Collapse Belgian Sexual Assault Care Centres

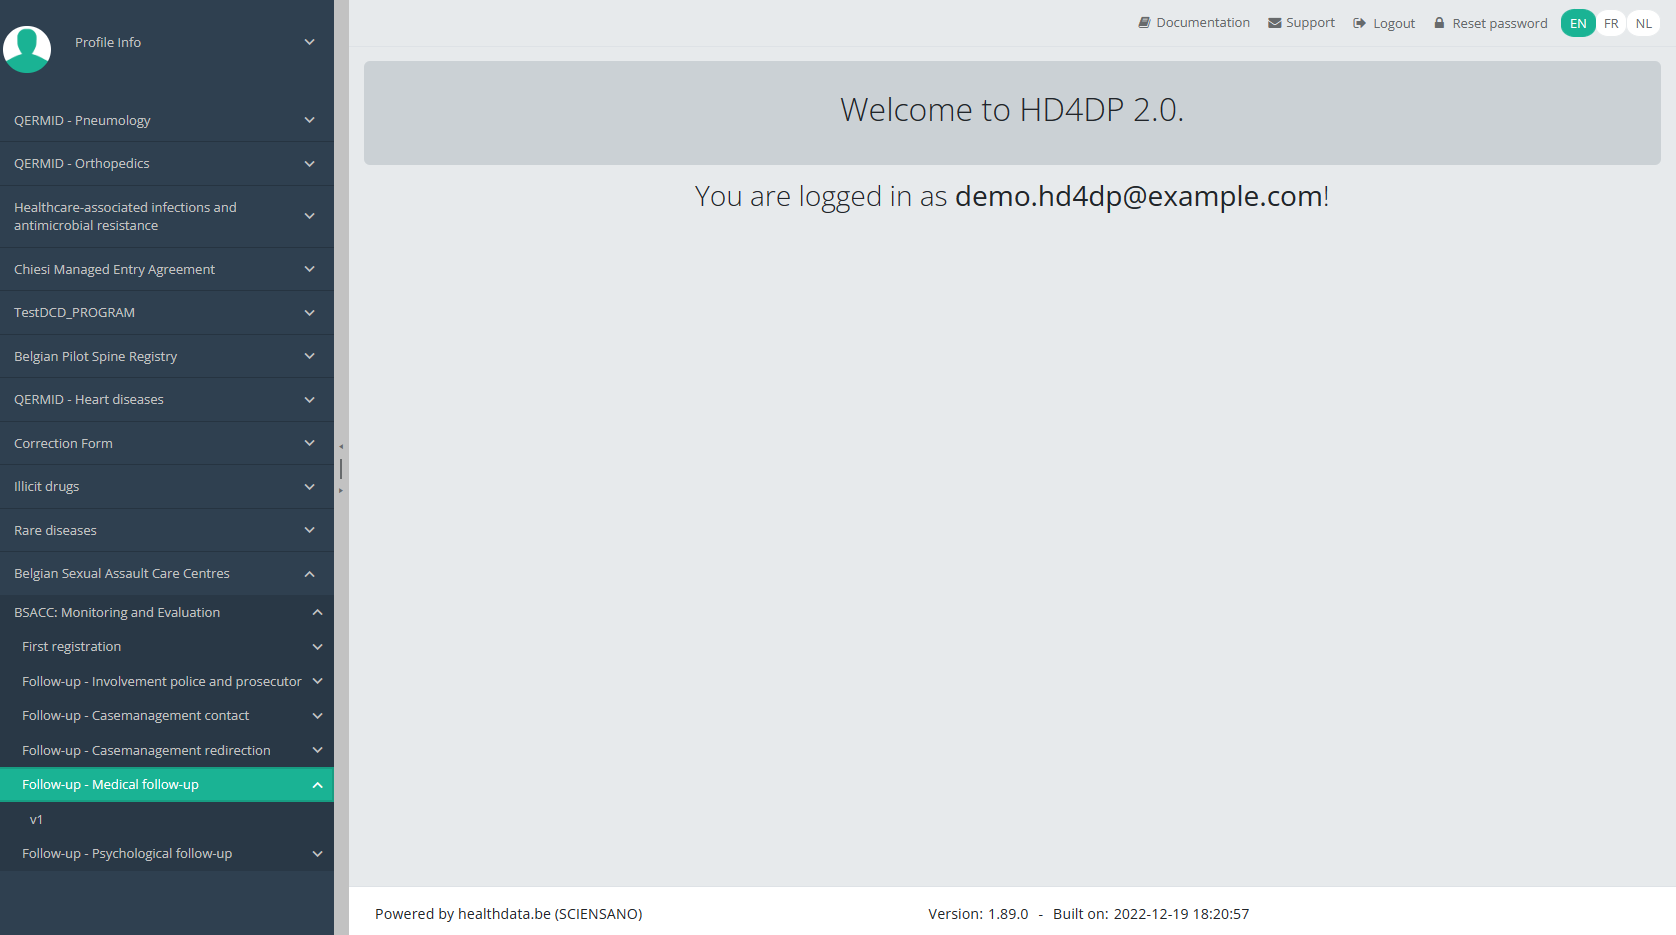point(309,574)
